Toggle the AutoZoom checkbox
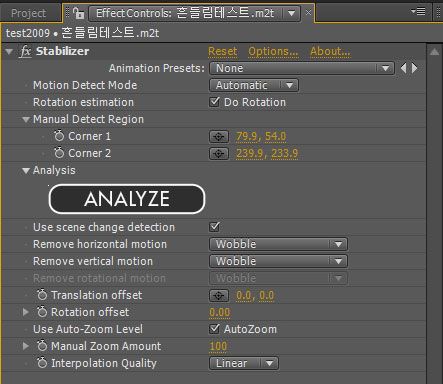Image resolution: width=443 pixels, height=384 pixels. (x=215, y=329)
